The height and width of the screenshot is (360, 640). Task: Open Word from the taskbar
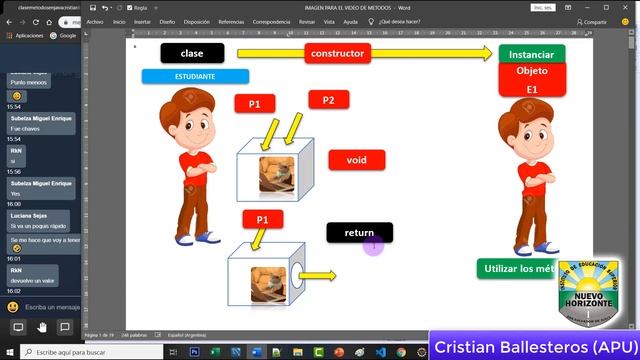pos(256,352)
